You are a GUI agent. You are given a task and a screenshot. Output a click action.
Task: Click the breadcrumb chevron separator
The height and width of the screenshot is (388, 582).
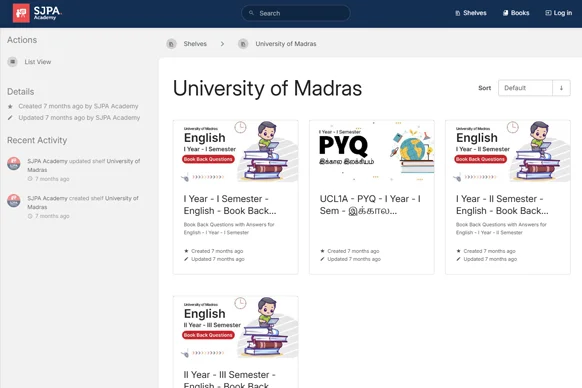(222, 44)
